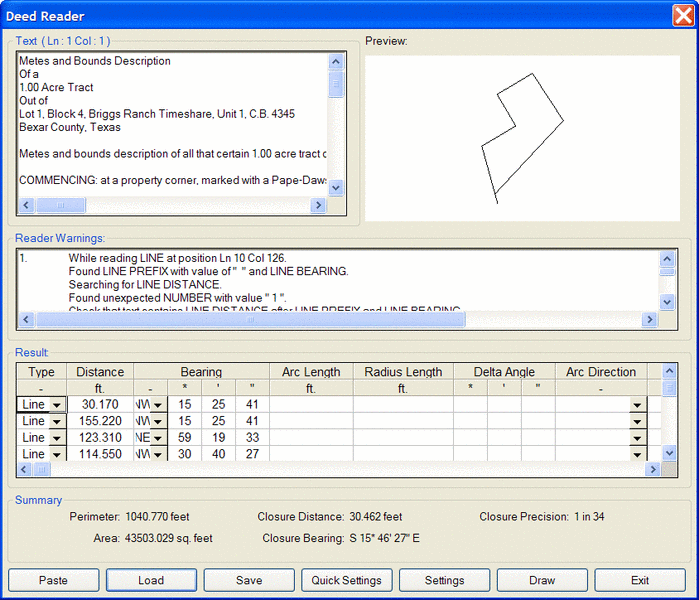Click Result table horizontal scrollbar thumb
The image size is (699, 600).
tap(42, 469)
